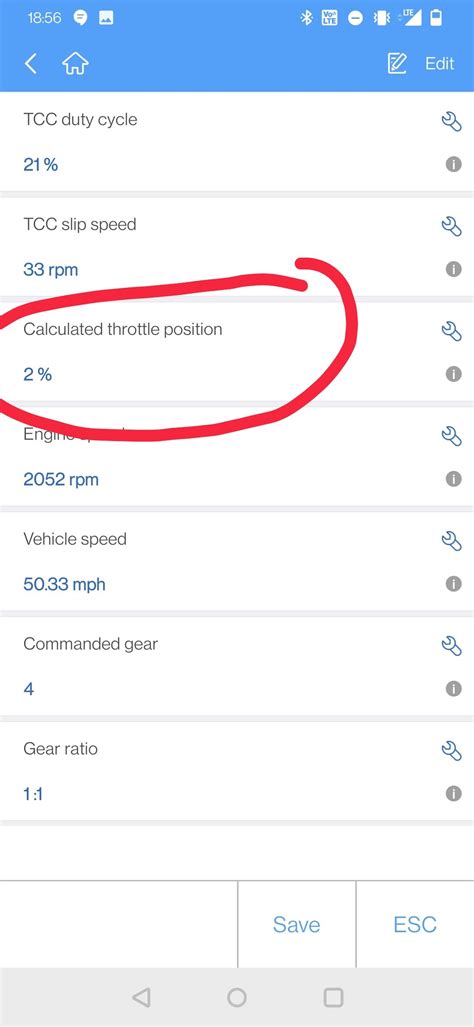The height and width of the screenshot is (1027, 474).
Task: Click the Edit text label
Action: click(x=439, y=64)
